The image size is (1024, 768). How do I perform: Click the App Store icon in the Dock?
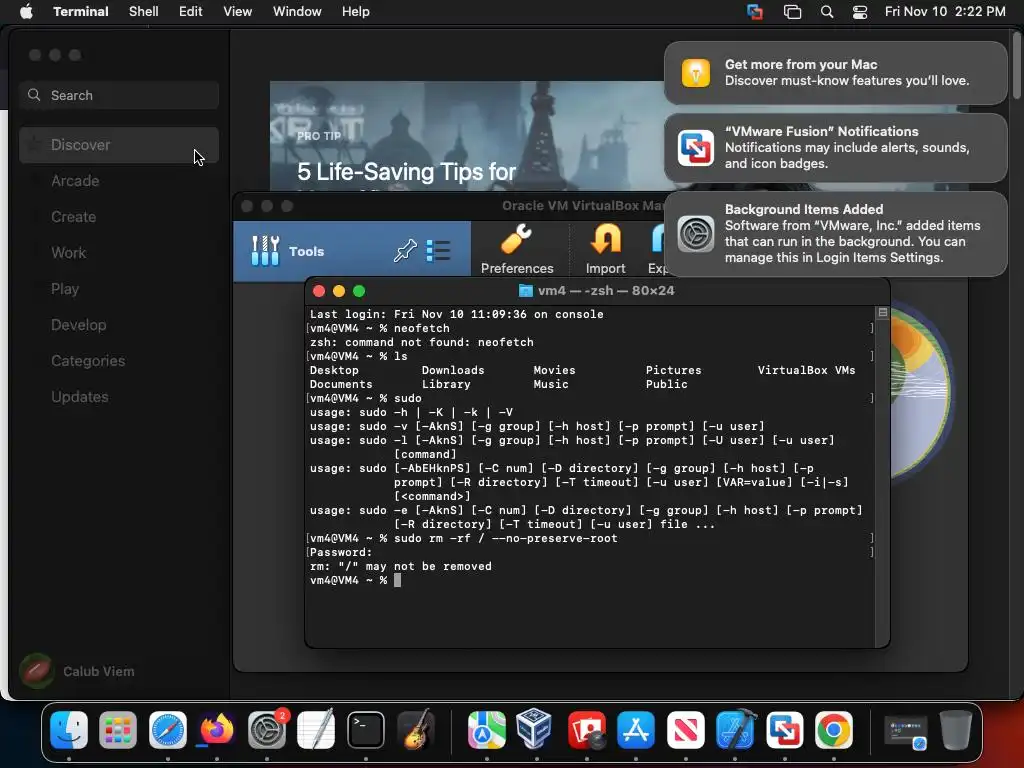[635, 729]
